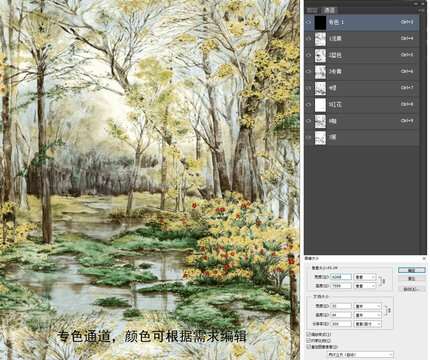The height and width of the screenshot is (360, 430).
Task: Select the channel named 1浅黄
Action: (x=362, y=39)
